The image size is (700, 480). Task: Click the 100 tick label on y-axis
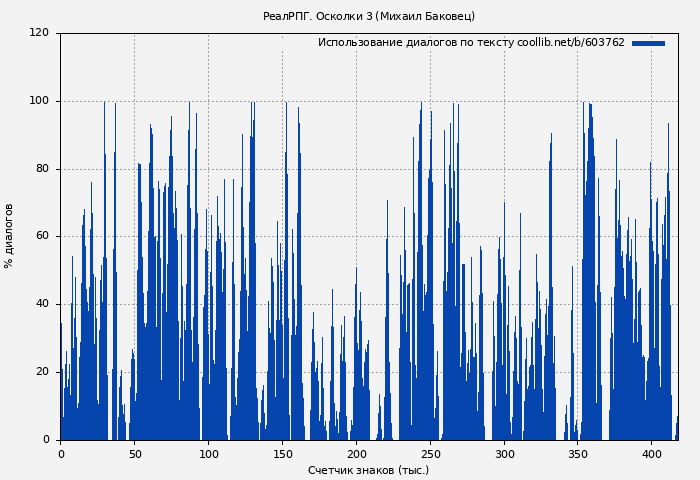tap(39, 101)
